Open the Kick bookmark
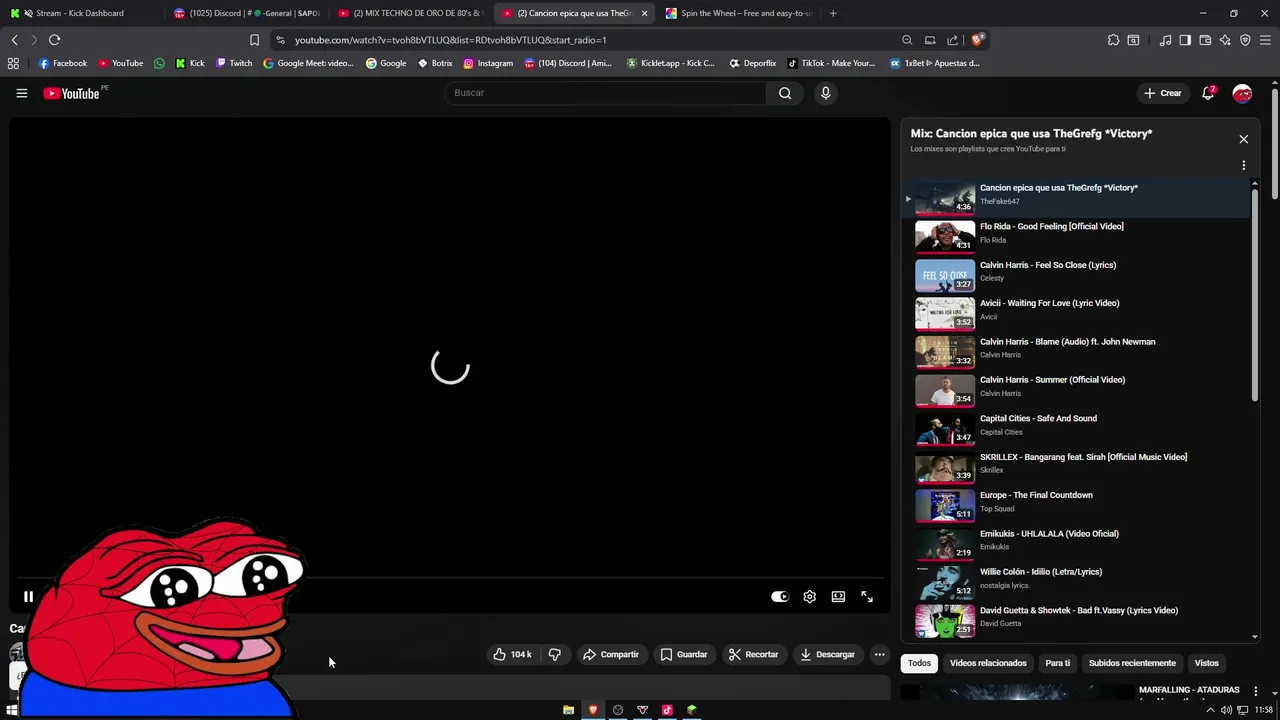 point(190,63)
